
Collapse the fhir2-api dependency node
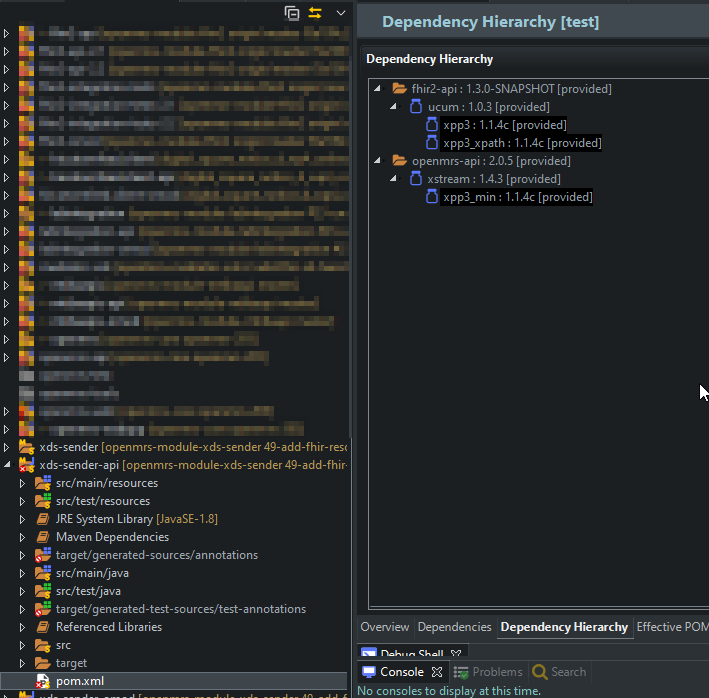377,88
